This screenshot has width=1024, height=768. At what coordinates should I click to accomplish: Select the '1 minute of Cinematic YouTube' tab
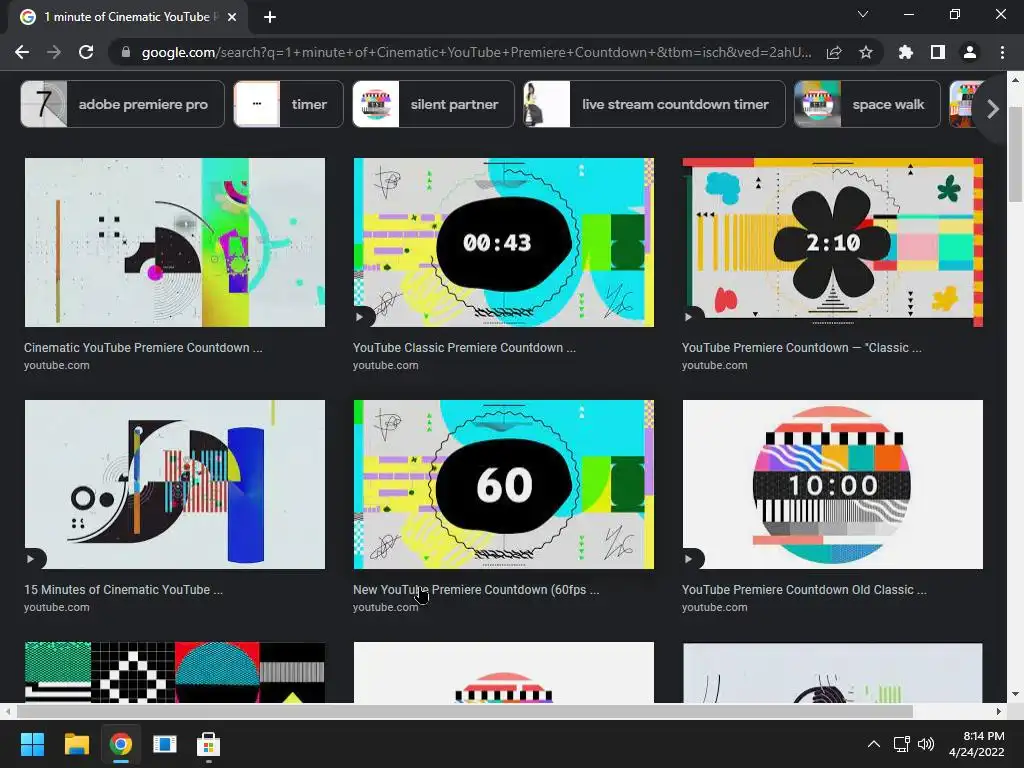pyautogui.click(x=127, y=17)
